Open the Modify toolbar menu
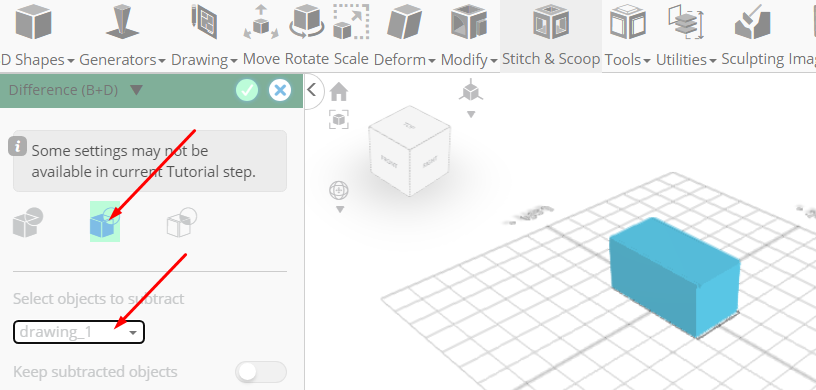Image resolution: width=816 pixels, height=390 pixels. (469, 36)
